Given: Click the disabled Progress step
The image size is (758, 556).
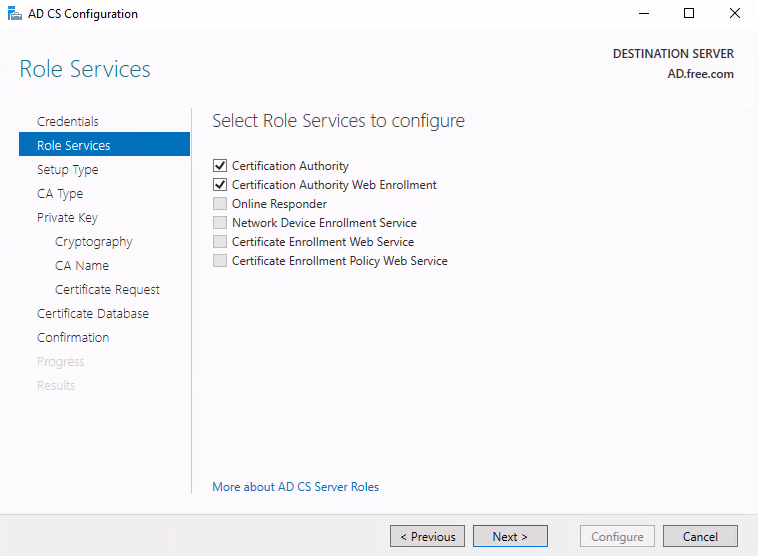Looking at the screenshot, I should coord(61,362).
